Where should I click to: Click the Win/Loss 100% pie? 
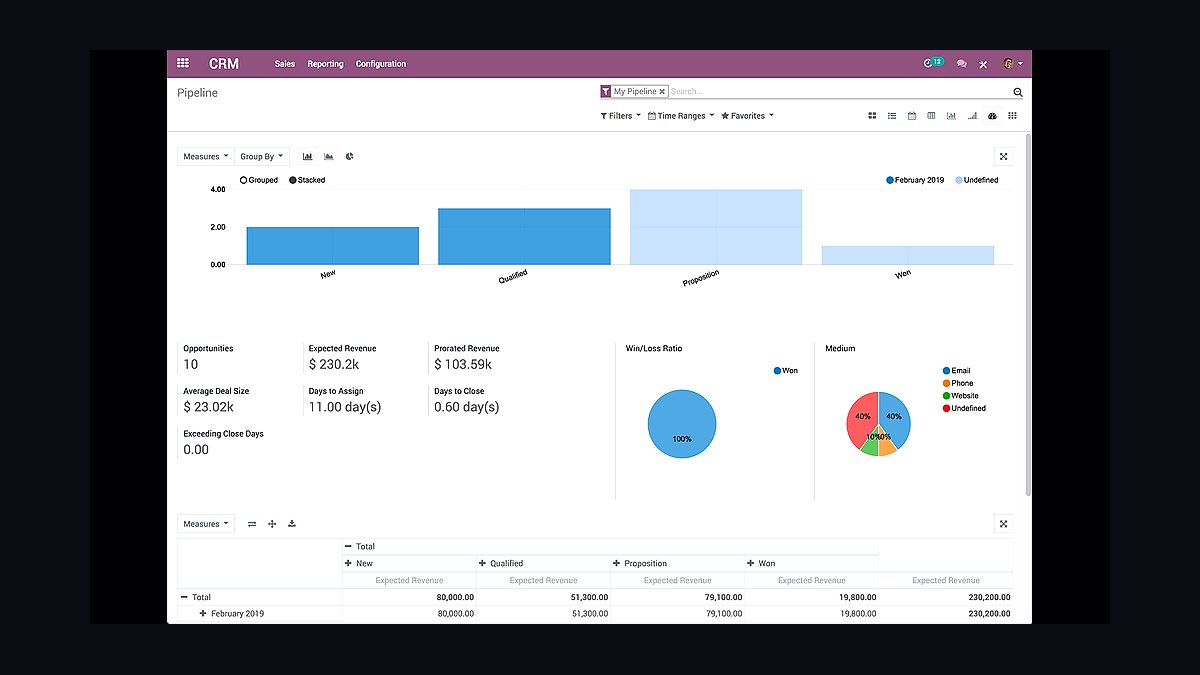[682, 424]
